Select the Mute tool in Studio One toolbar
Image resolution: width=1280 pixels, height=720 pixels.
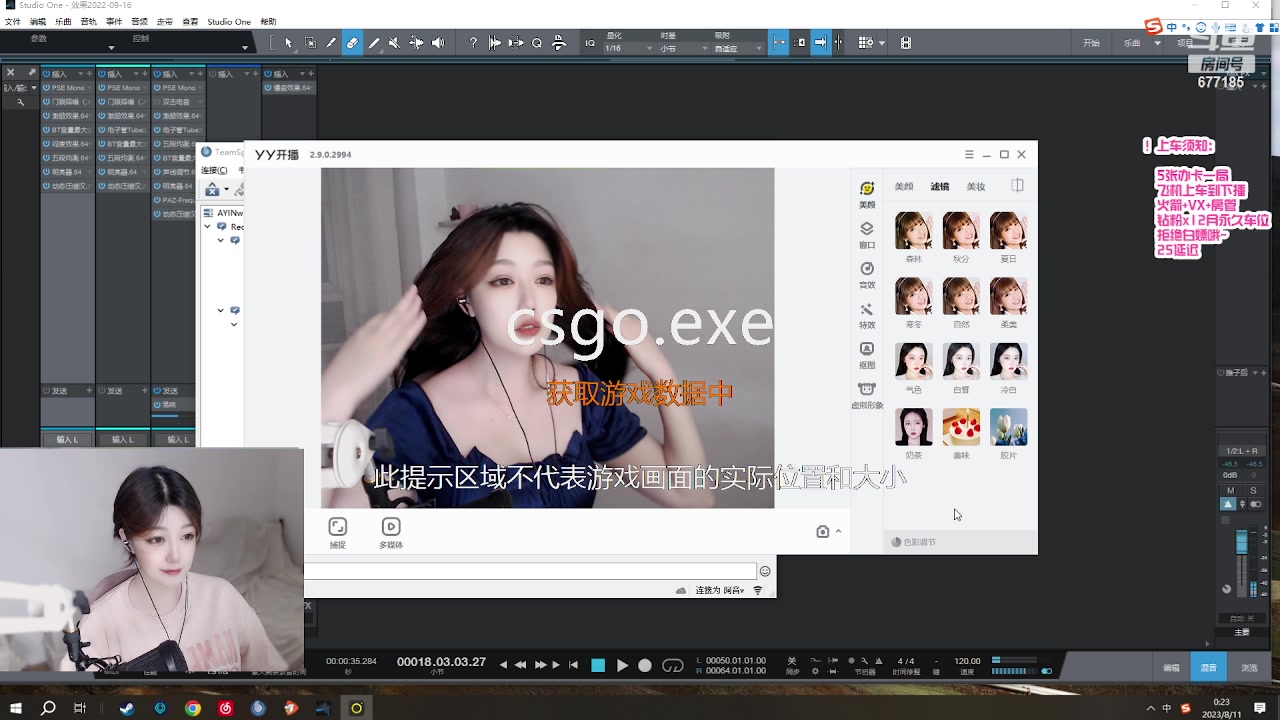pyautogui.click(x=394, y=43)
